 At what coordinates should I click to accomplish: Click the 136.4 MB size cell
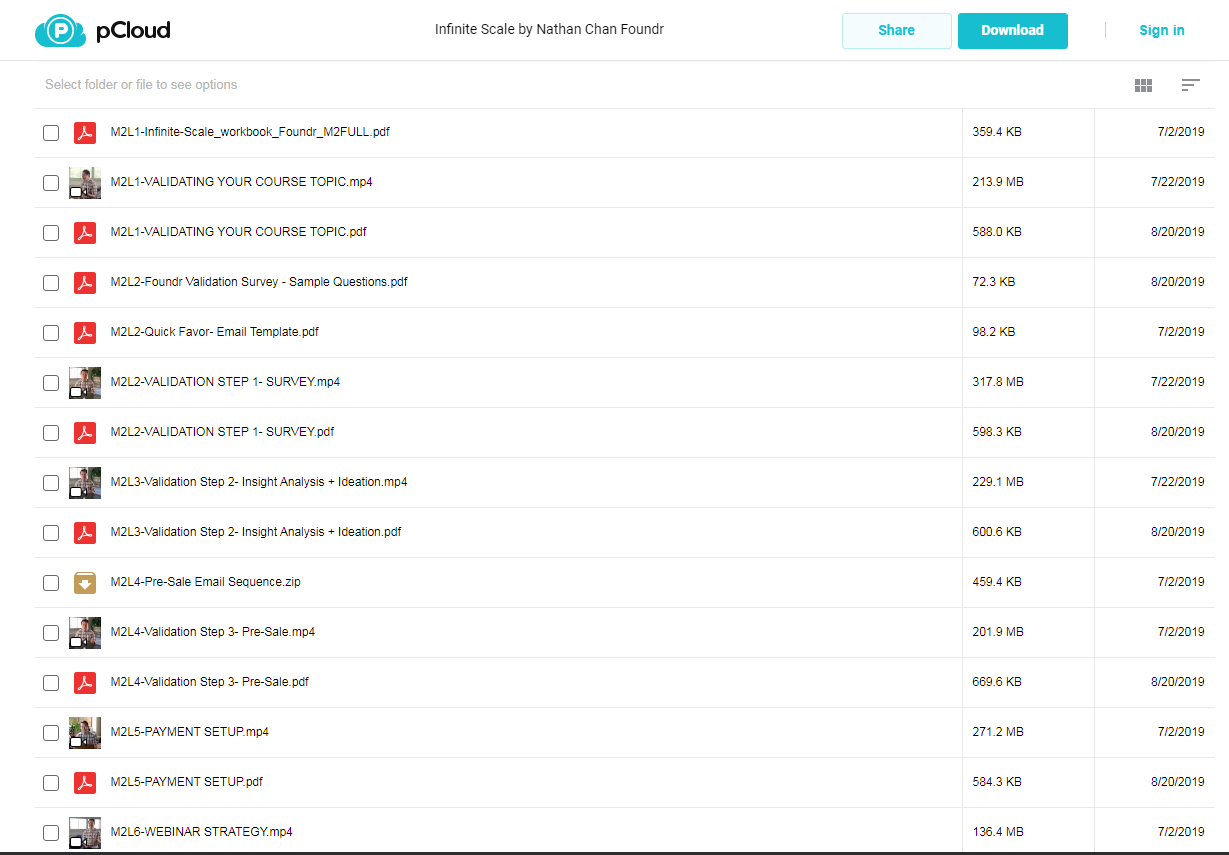[x=998, y=832]
